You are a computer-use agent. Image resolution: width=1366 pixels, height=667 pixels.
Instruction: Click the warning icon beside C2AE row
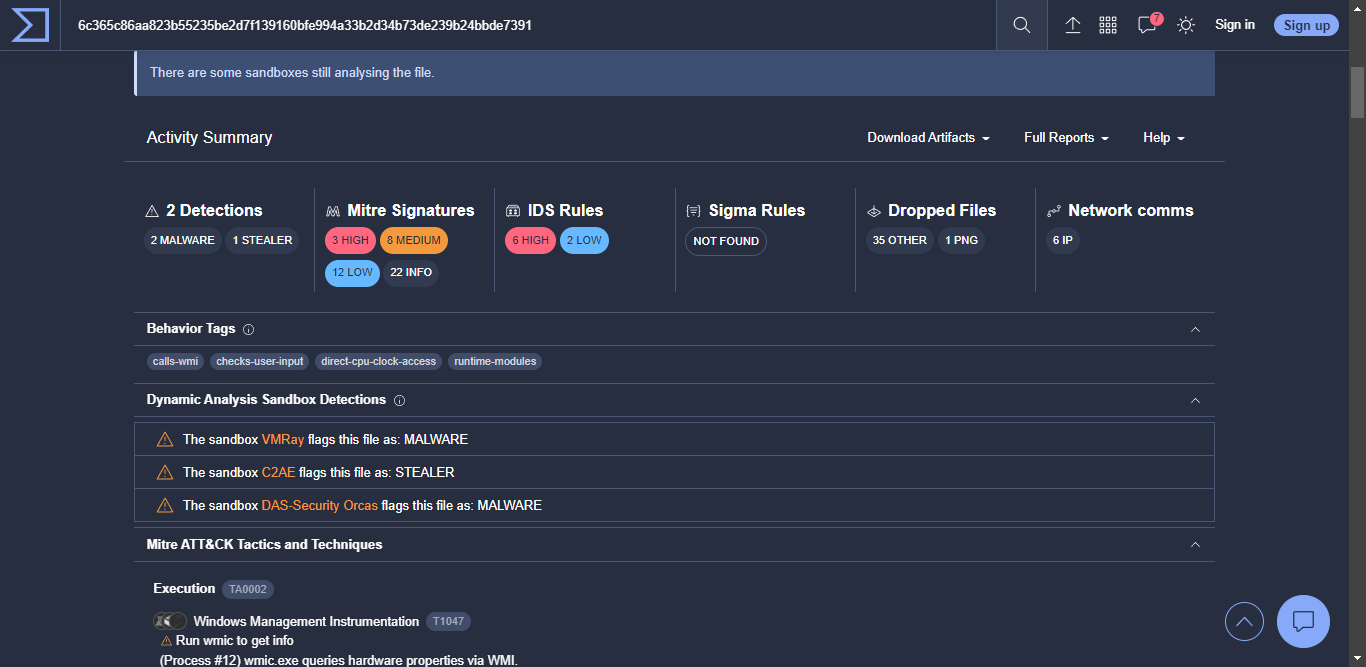tap(165, 473)
